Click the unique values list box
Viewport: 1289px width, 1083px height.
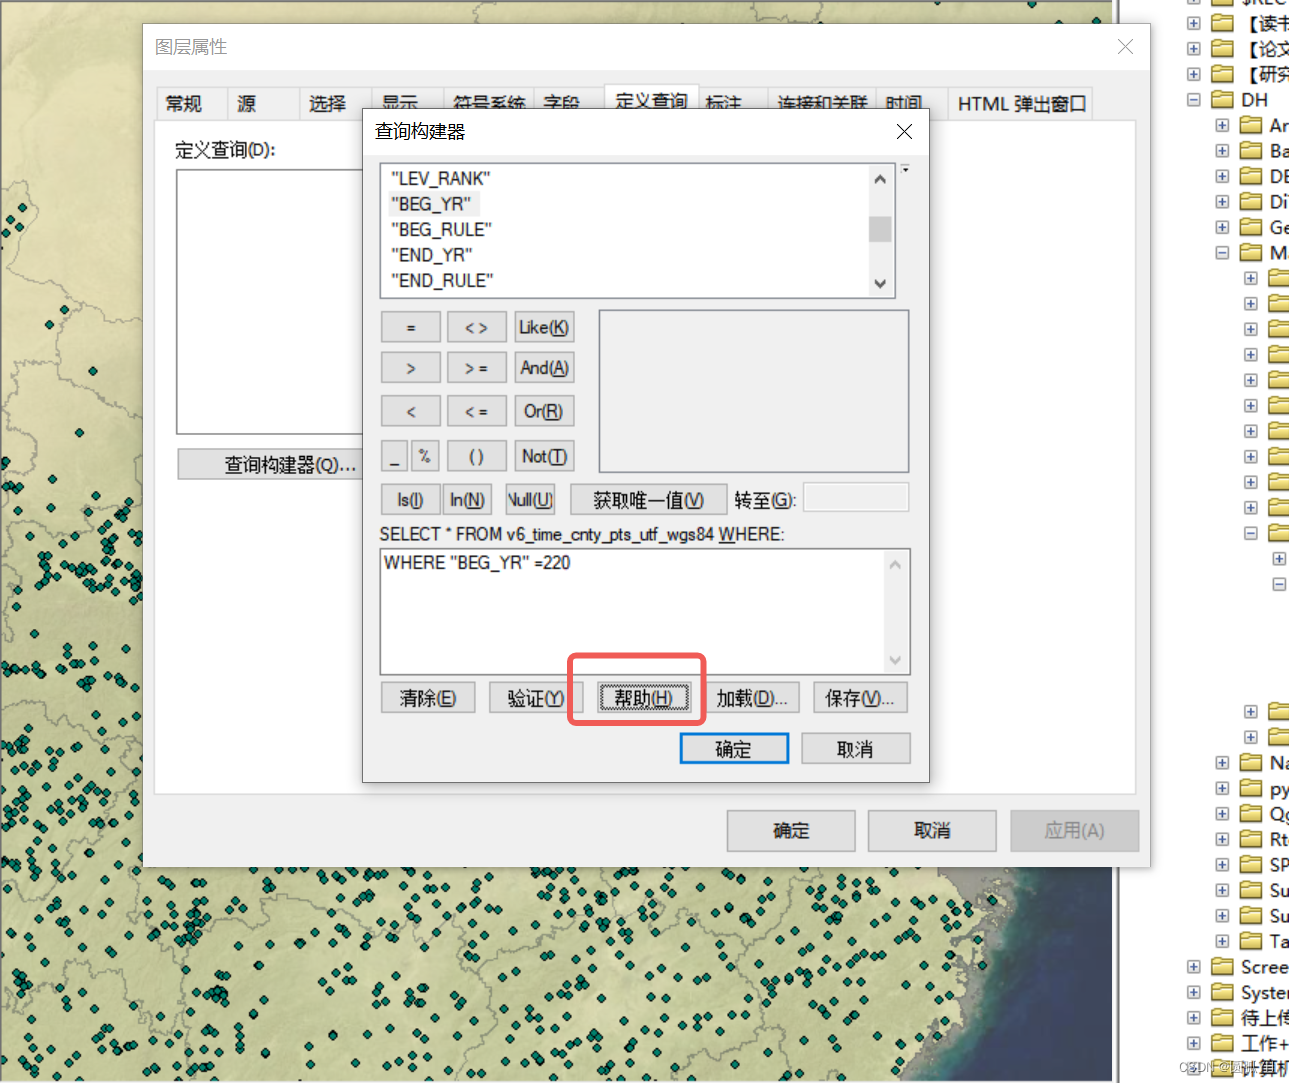pyautogui.click(x=754, y=391)
